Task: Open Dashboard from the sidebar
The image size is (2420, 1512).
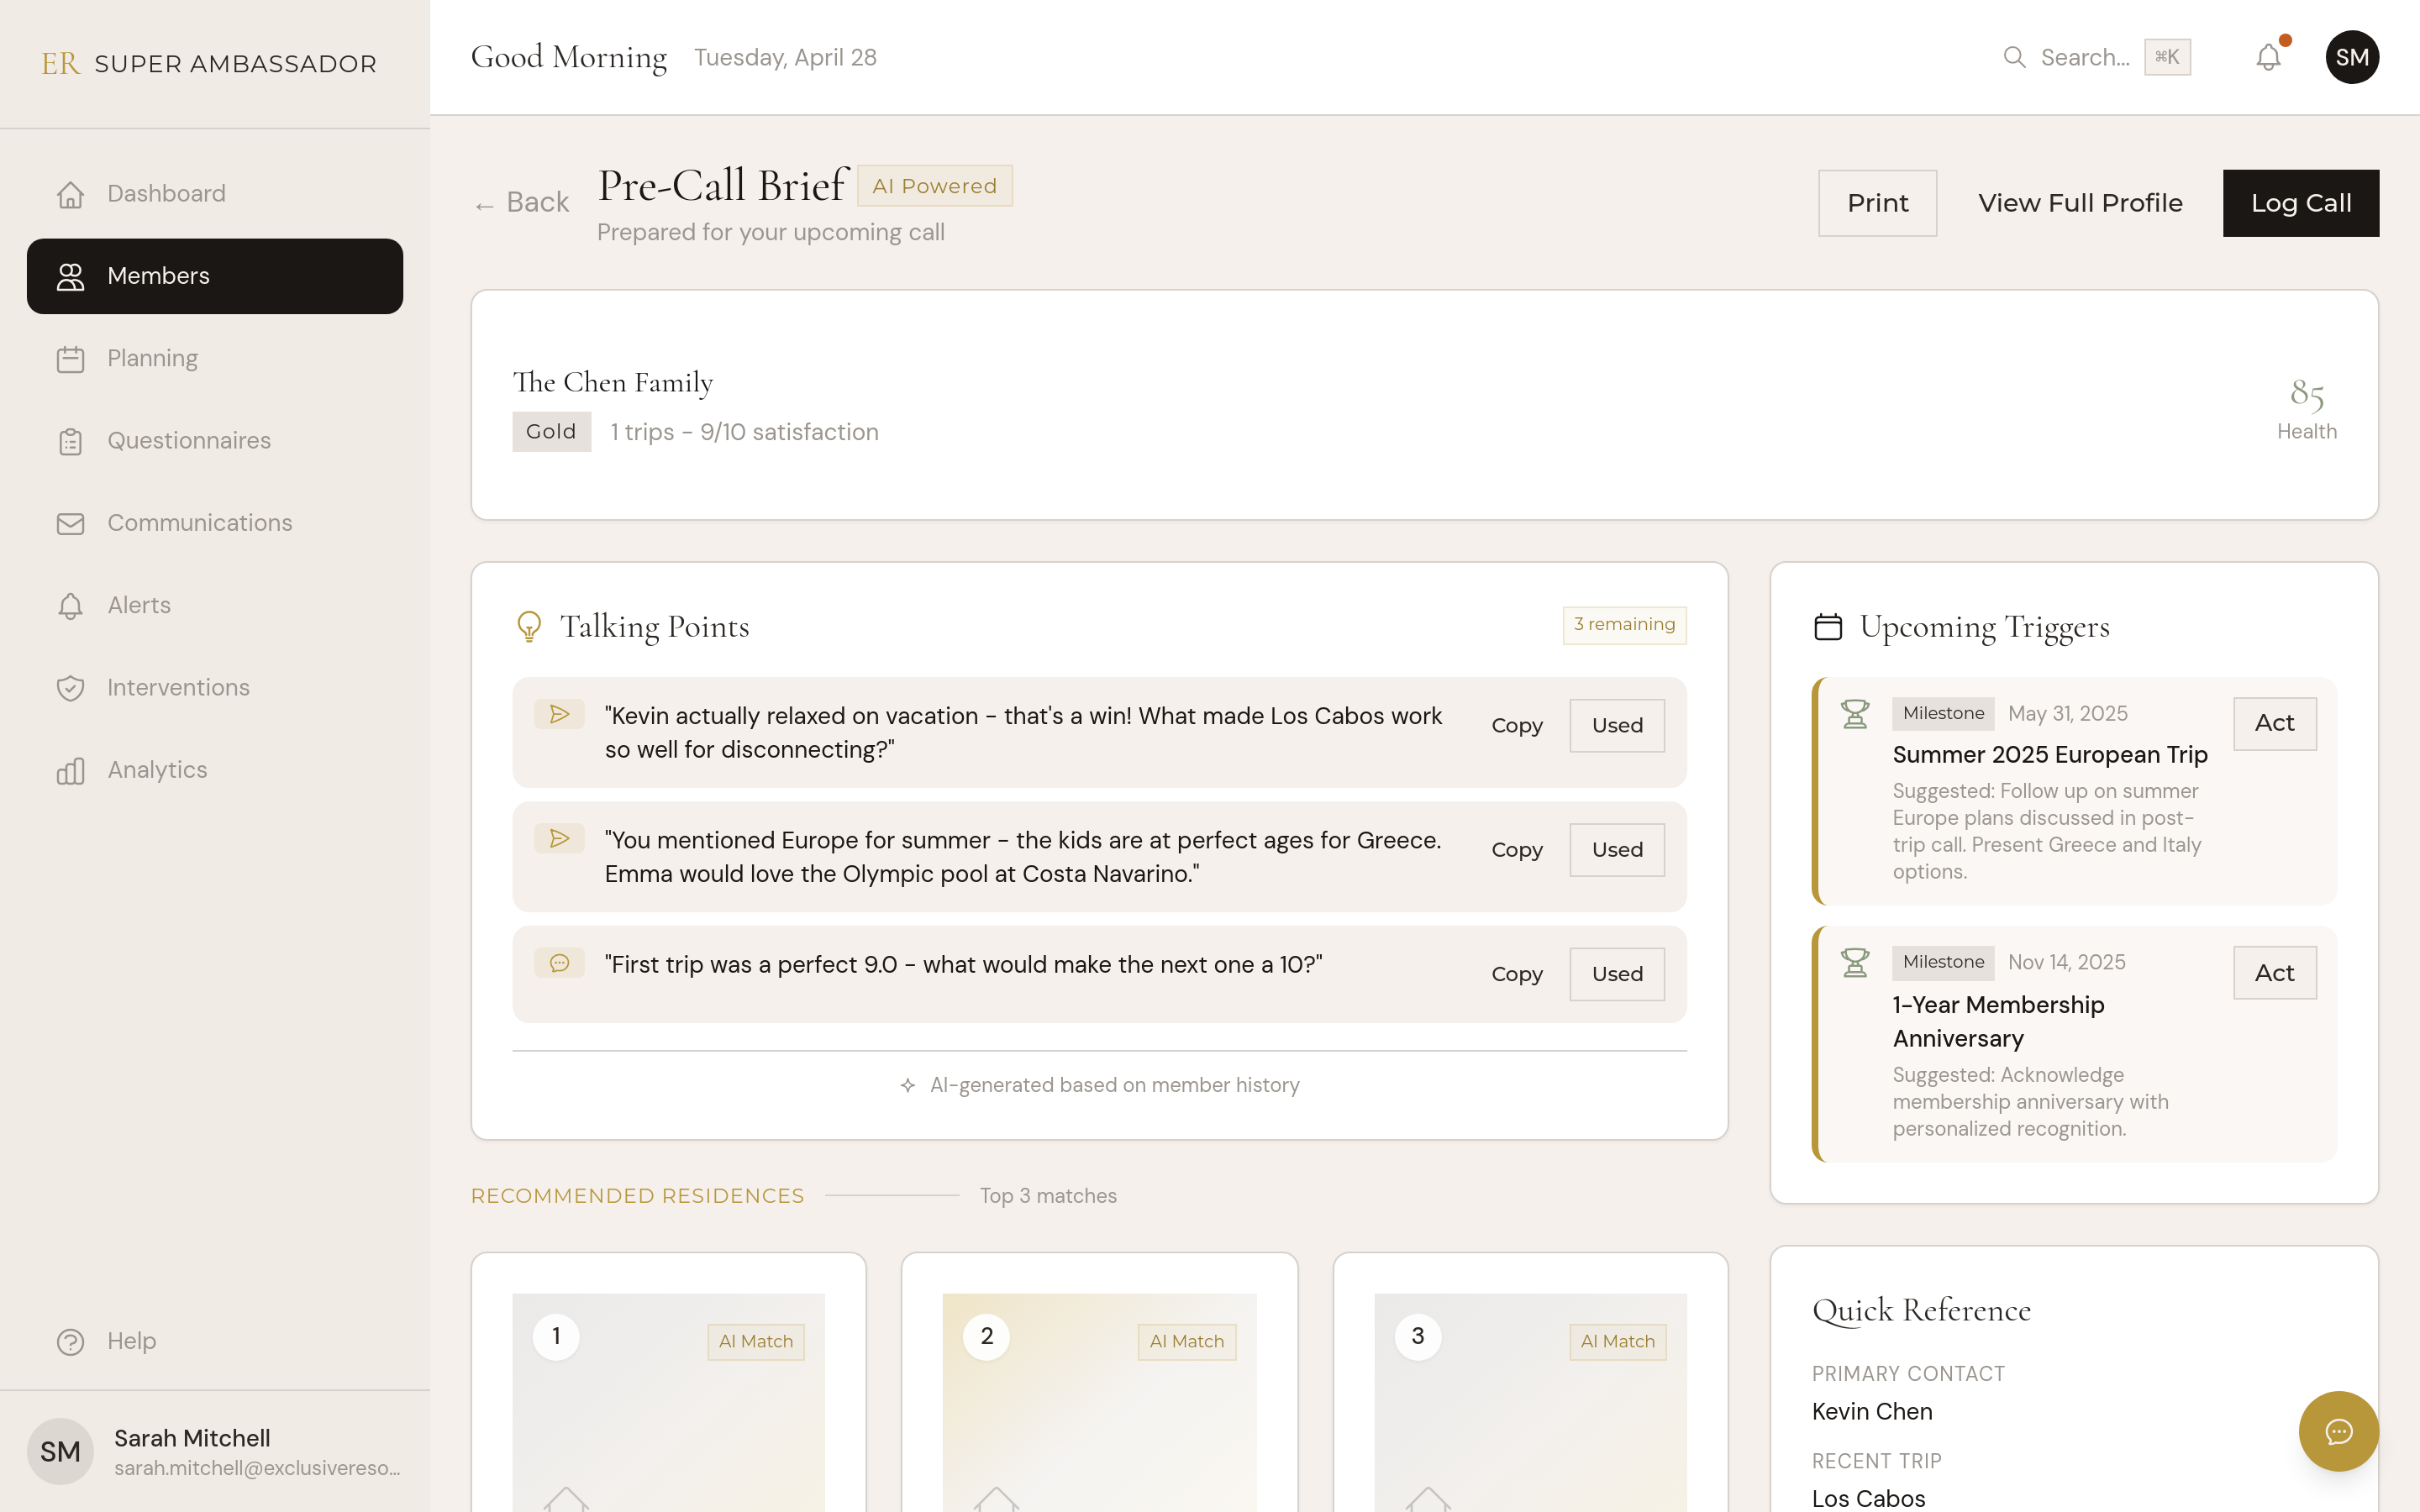Action: 215,194
